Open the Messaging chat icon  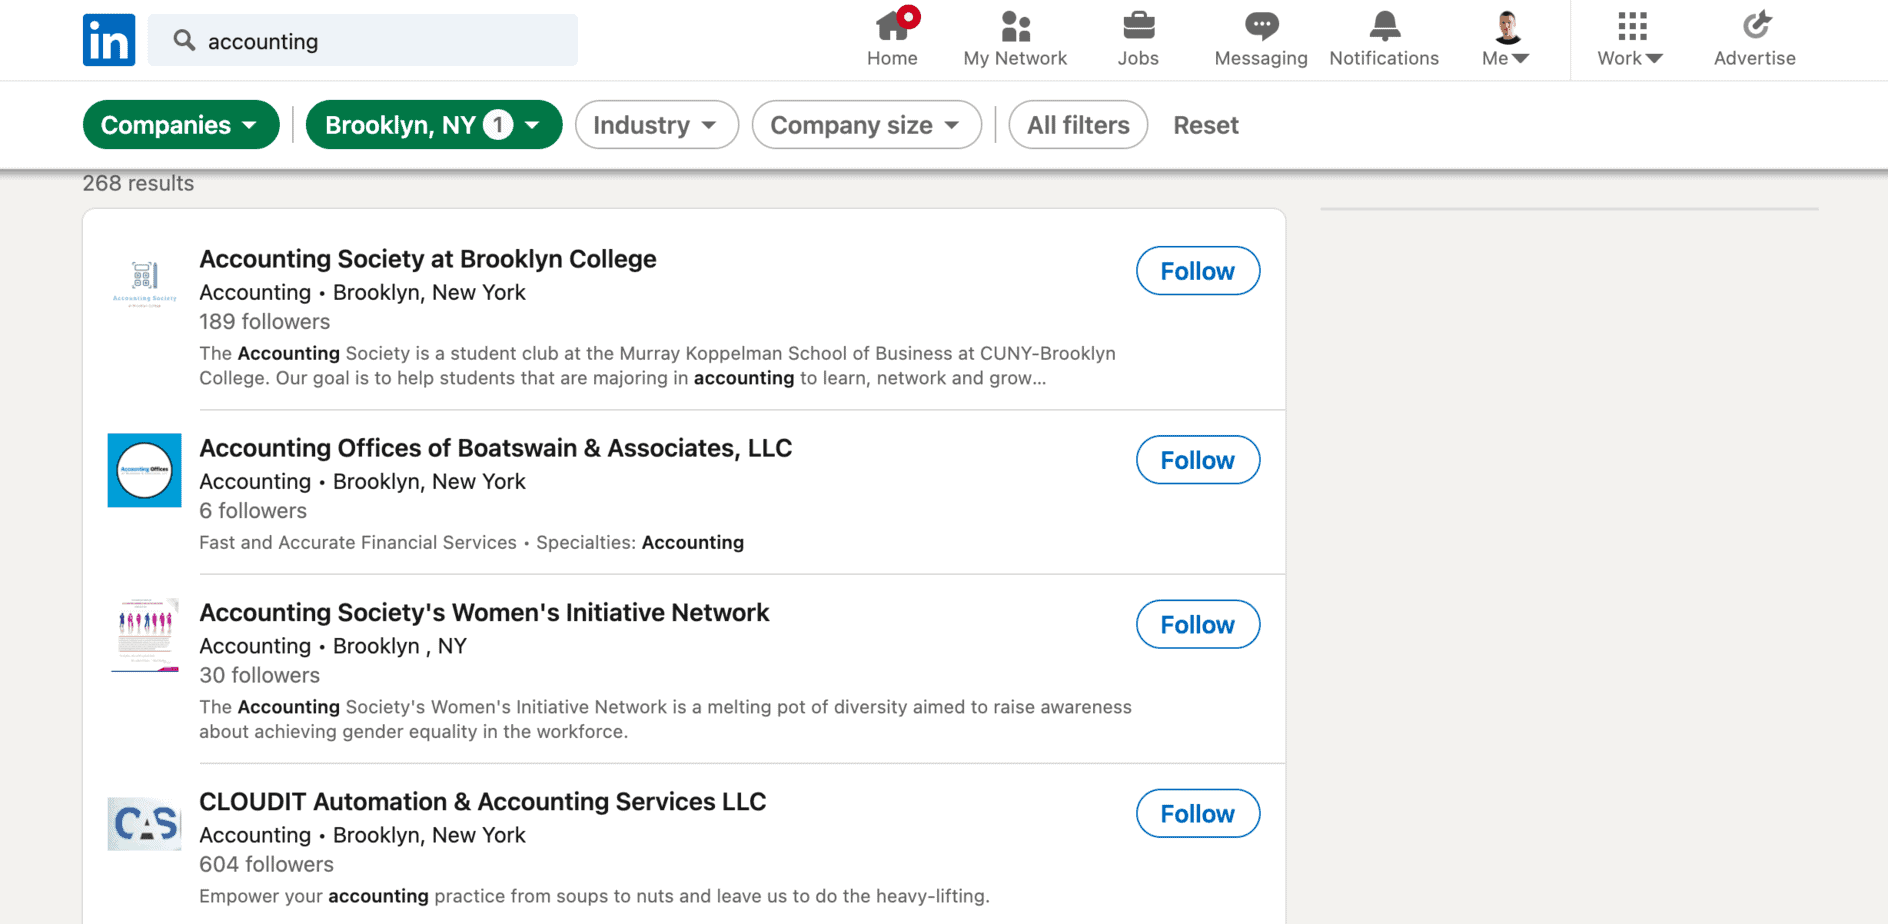tap(1261, 26)
